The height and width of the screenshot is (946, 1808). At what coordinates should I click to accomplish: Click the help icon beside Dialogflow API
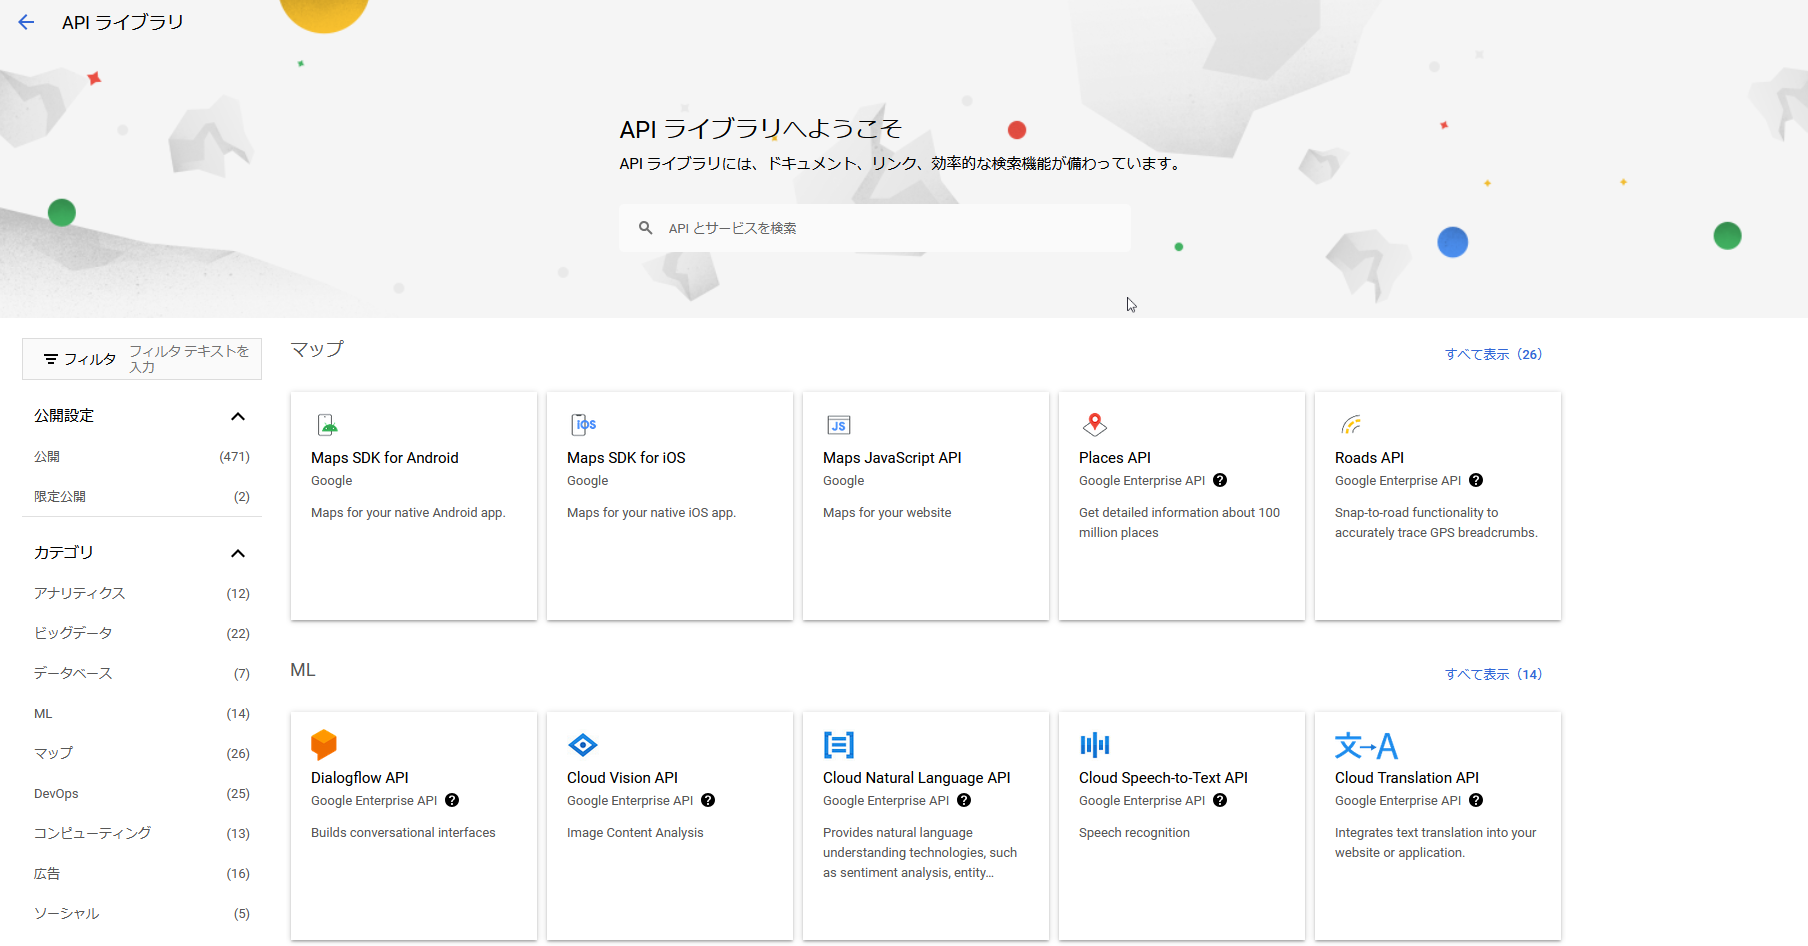click(452, 800)
